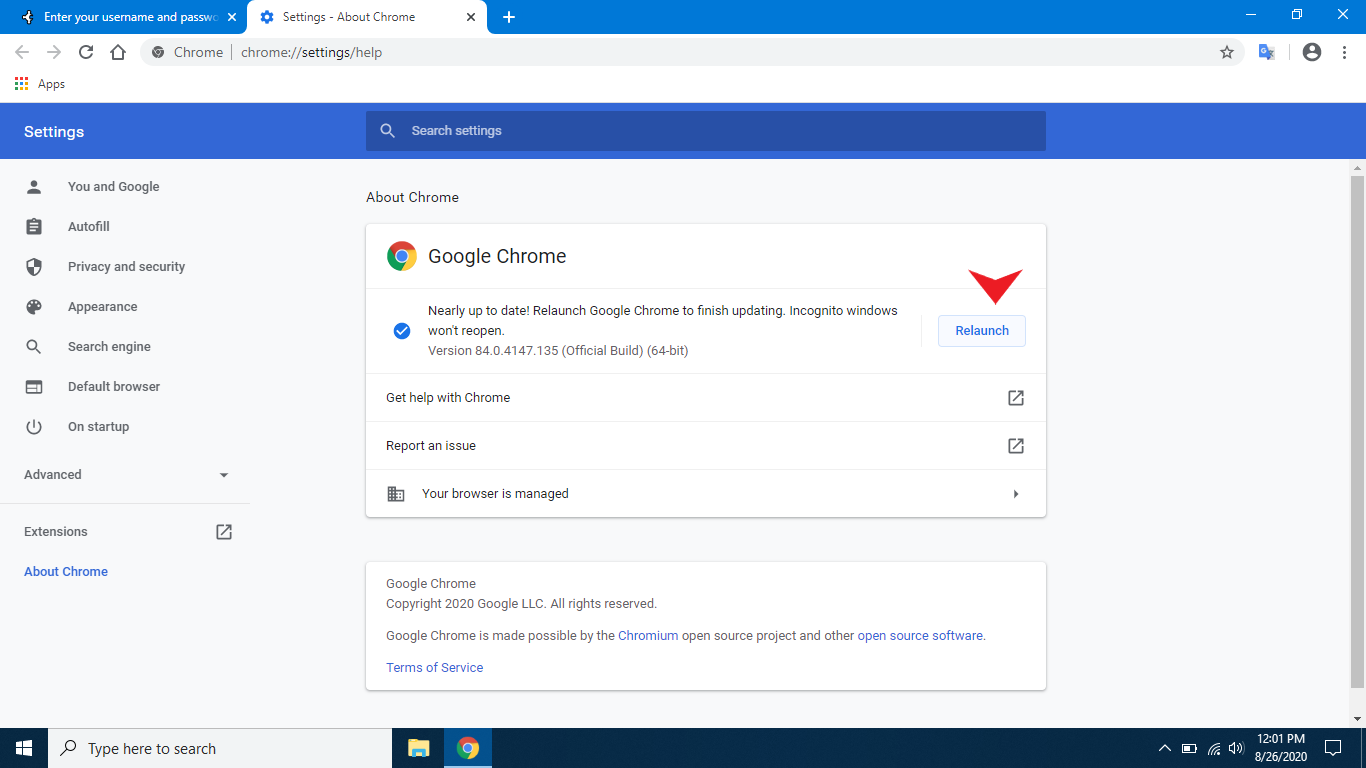1366x768 pixels.
Task: Click the Extensions external-link icon
Action: tap(224, 532)
